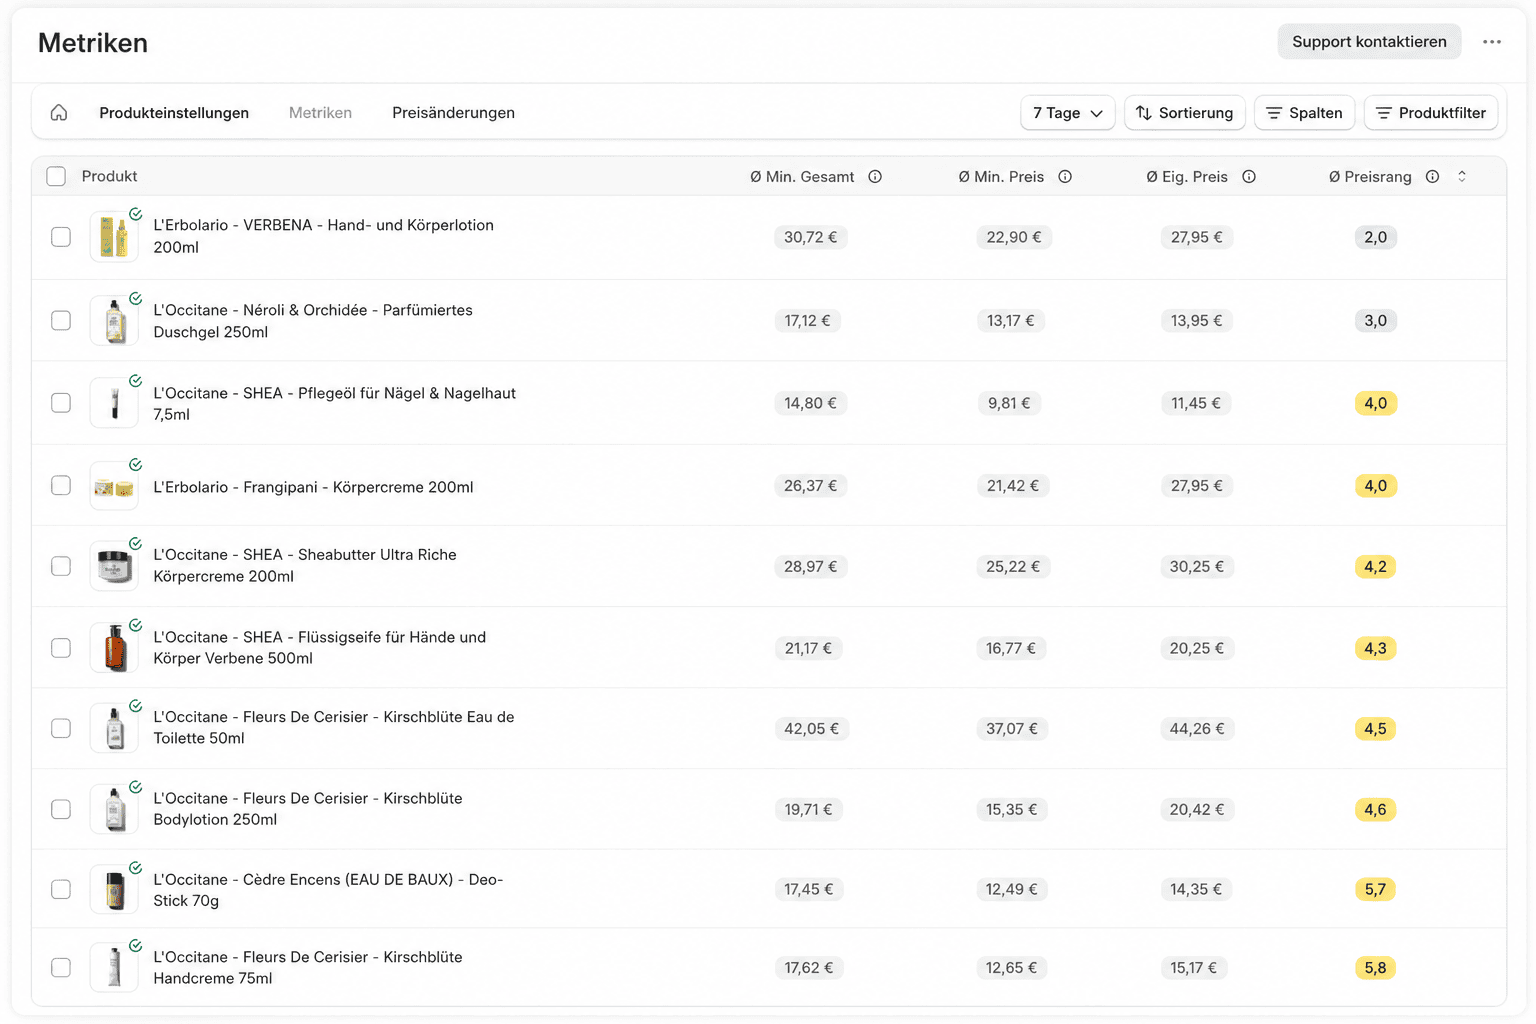Check the Sheabutter Ultra Riche Körpercreme row
This screenshot has width=1536, height=1024.
coord(61,566)
